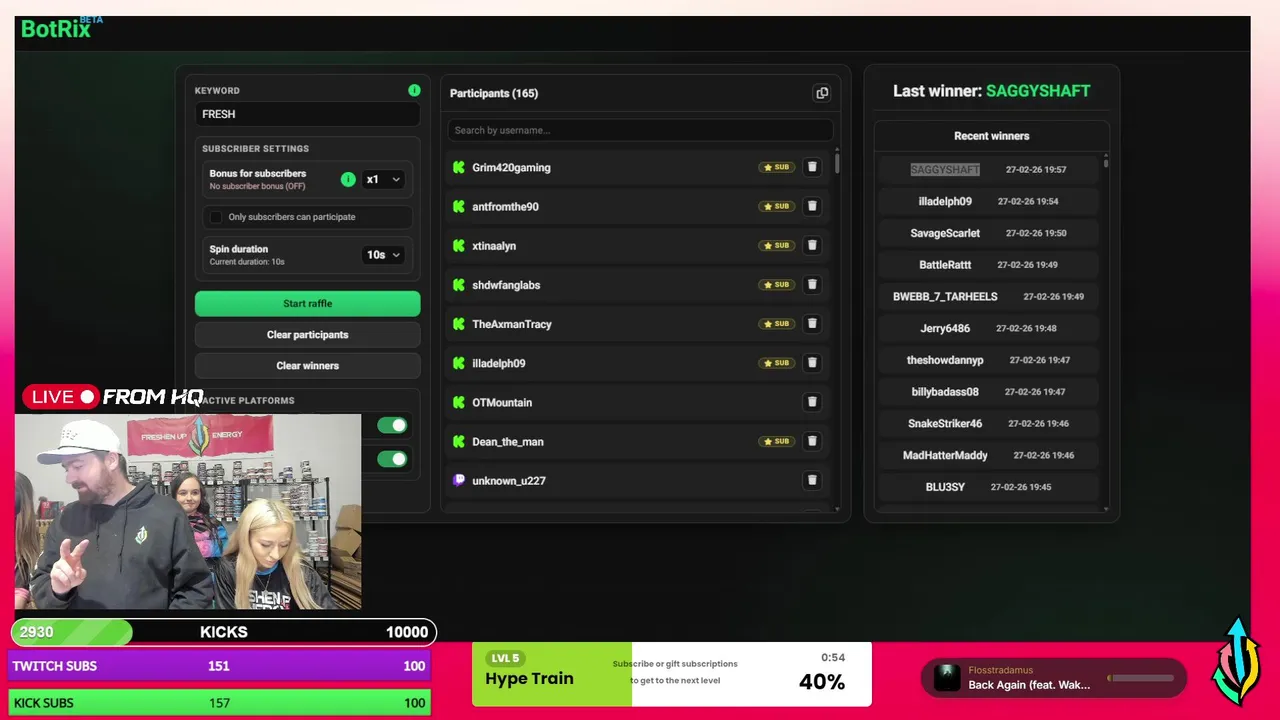Screen dimensions: 1280x720
Task: Click album art icon in music widget
Action: [x=947, y=678]
